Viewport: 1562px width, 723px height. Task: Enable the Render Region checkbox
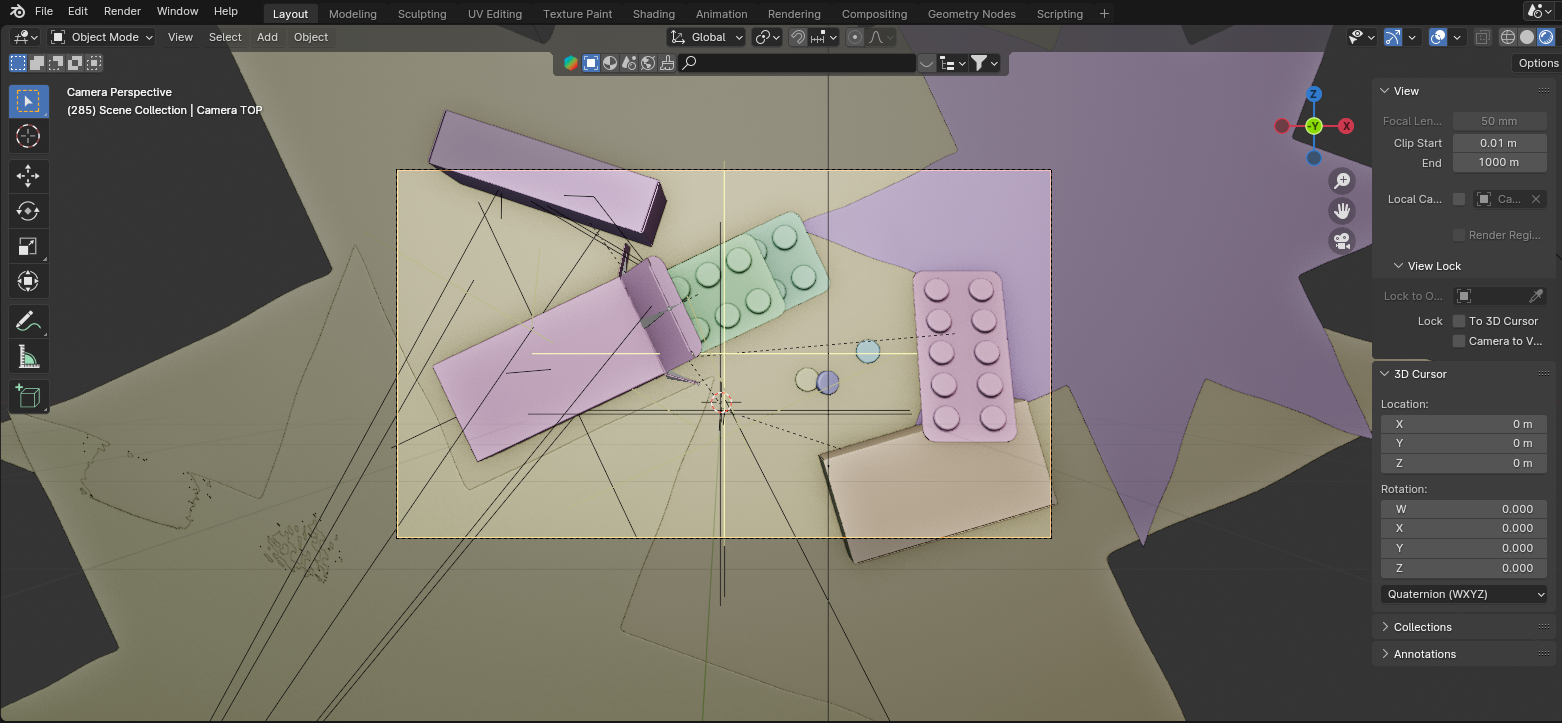(x=1457, y=234)
